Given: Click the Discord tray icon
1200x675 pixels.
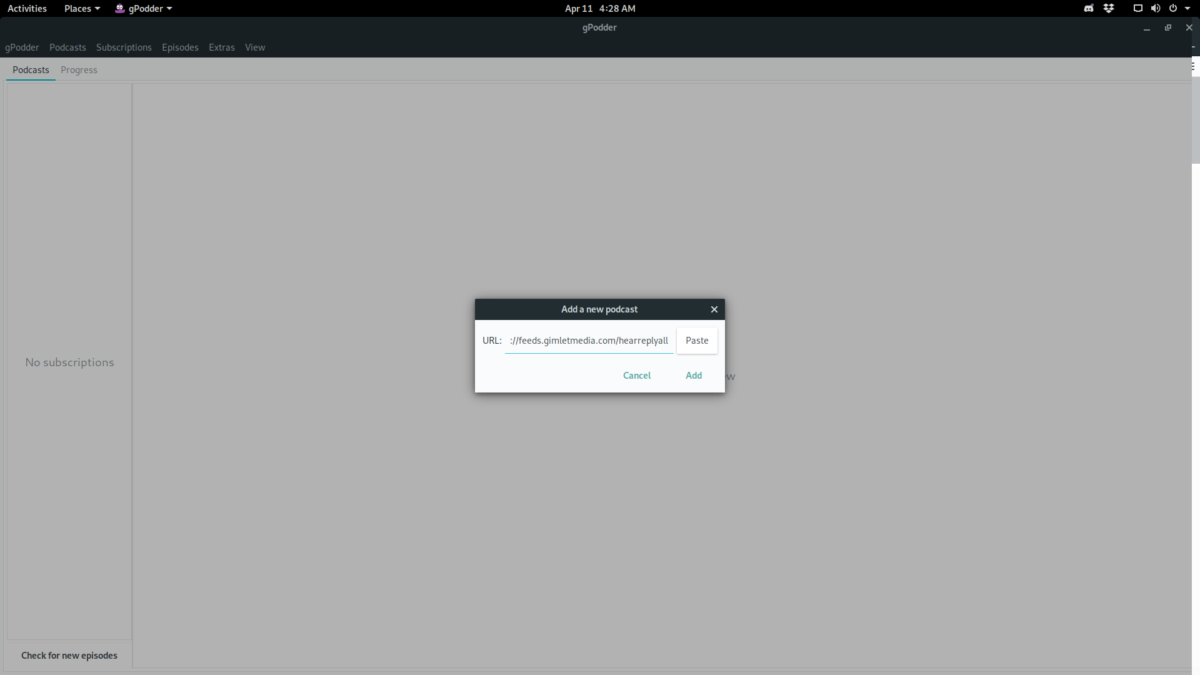Looking at the screenshot, I should pyautogui.click(x=1089, y=8).
